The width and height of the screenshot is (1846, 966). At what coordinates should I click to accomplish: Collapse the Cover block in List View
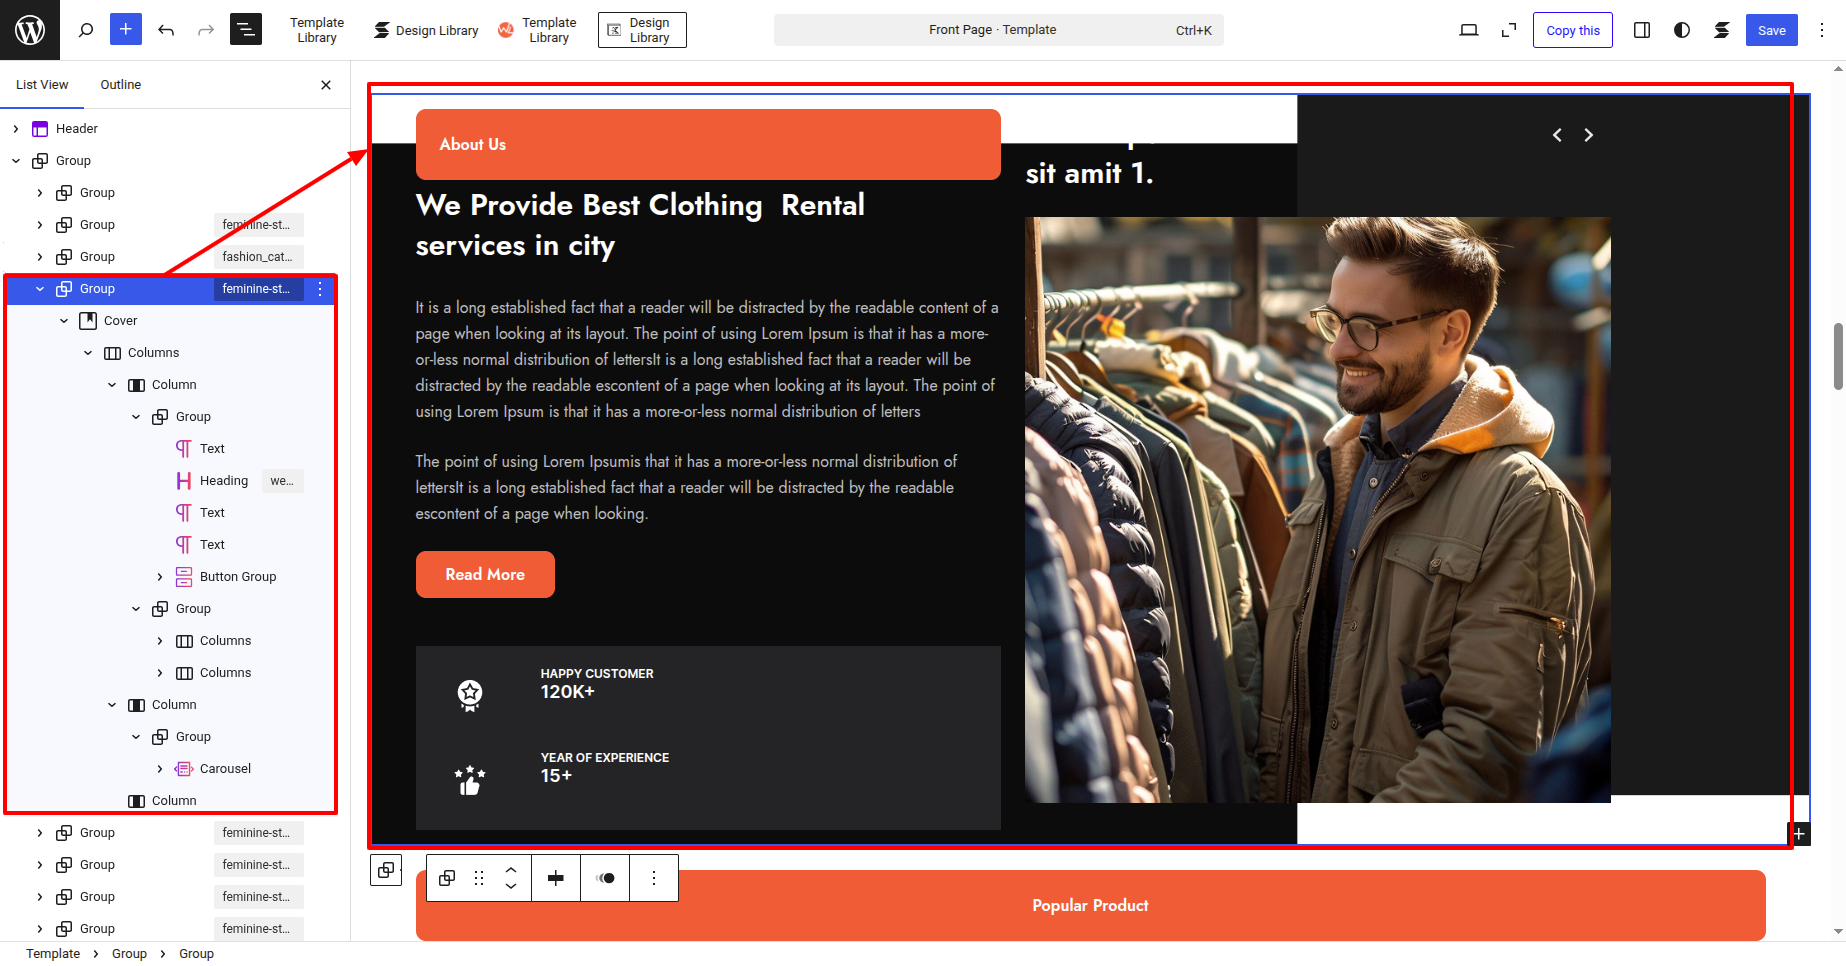(64, 321)
